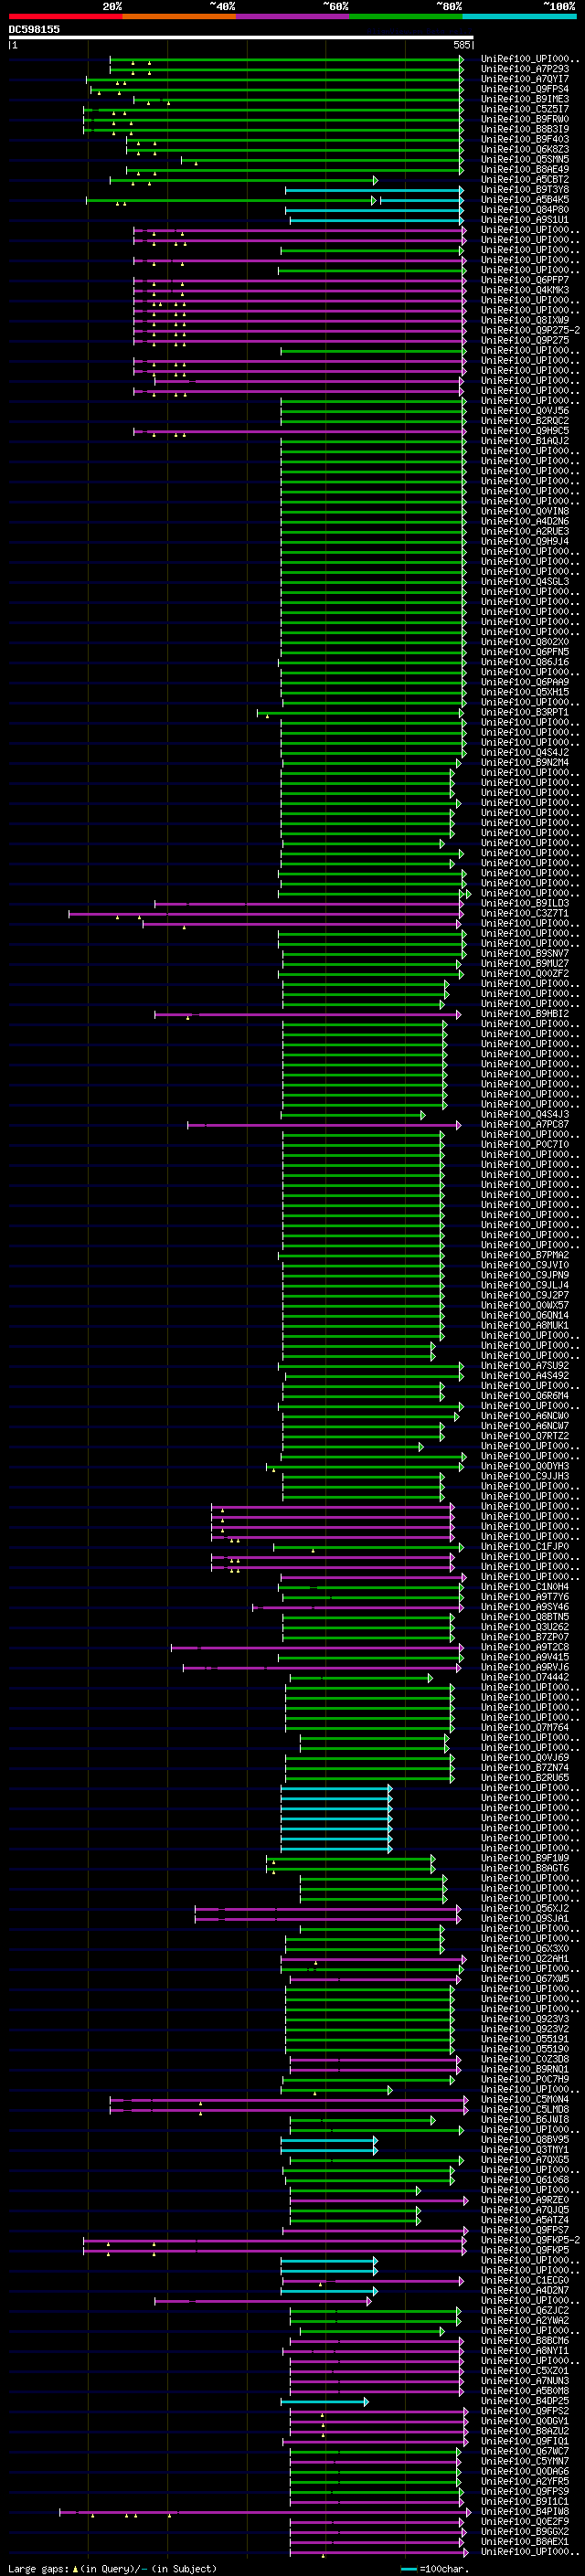Open UniRef100_A4D2N7 hit label

click(x=525, y=2290)
